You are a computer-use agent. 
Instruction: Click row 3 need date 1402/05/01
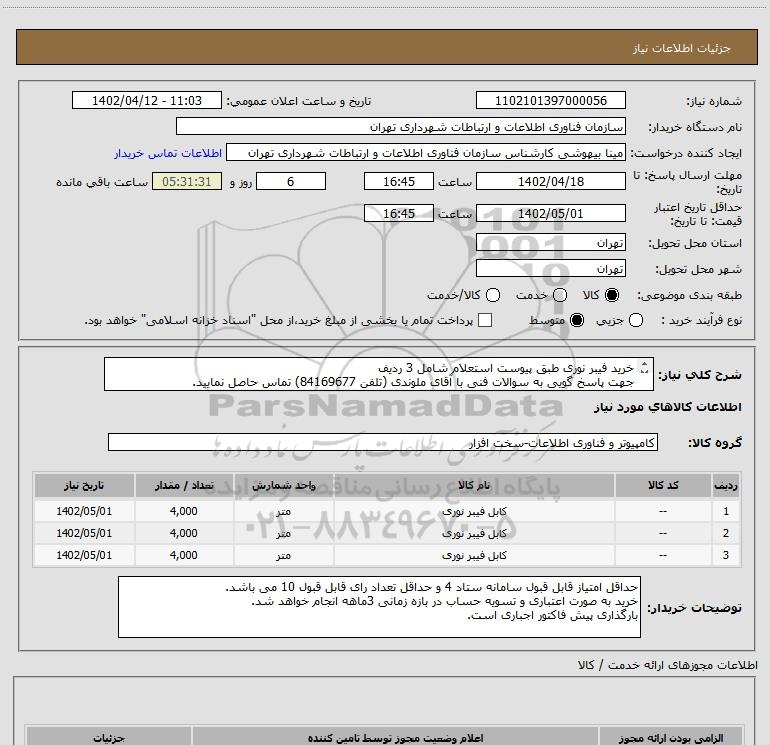click(x=84, y=555)
